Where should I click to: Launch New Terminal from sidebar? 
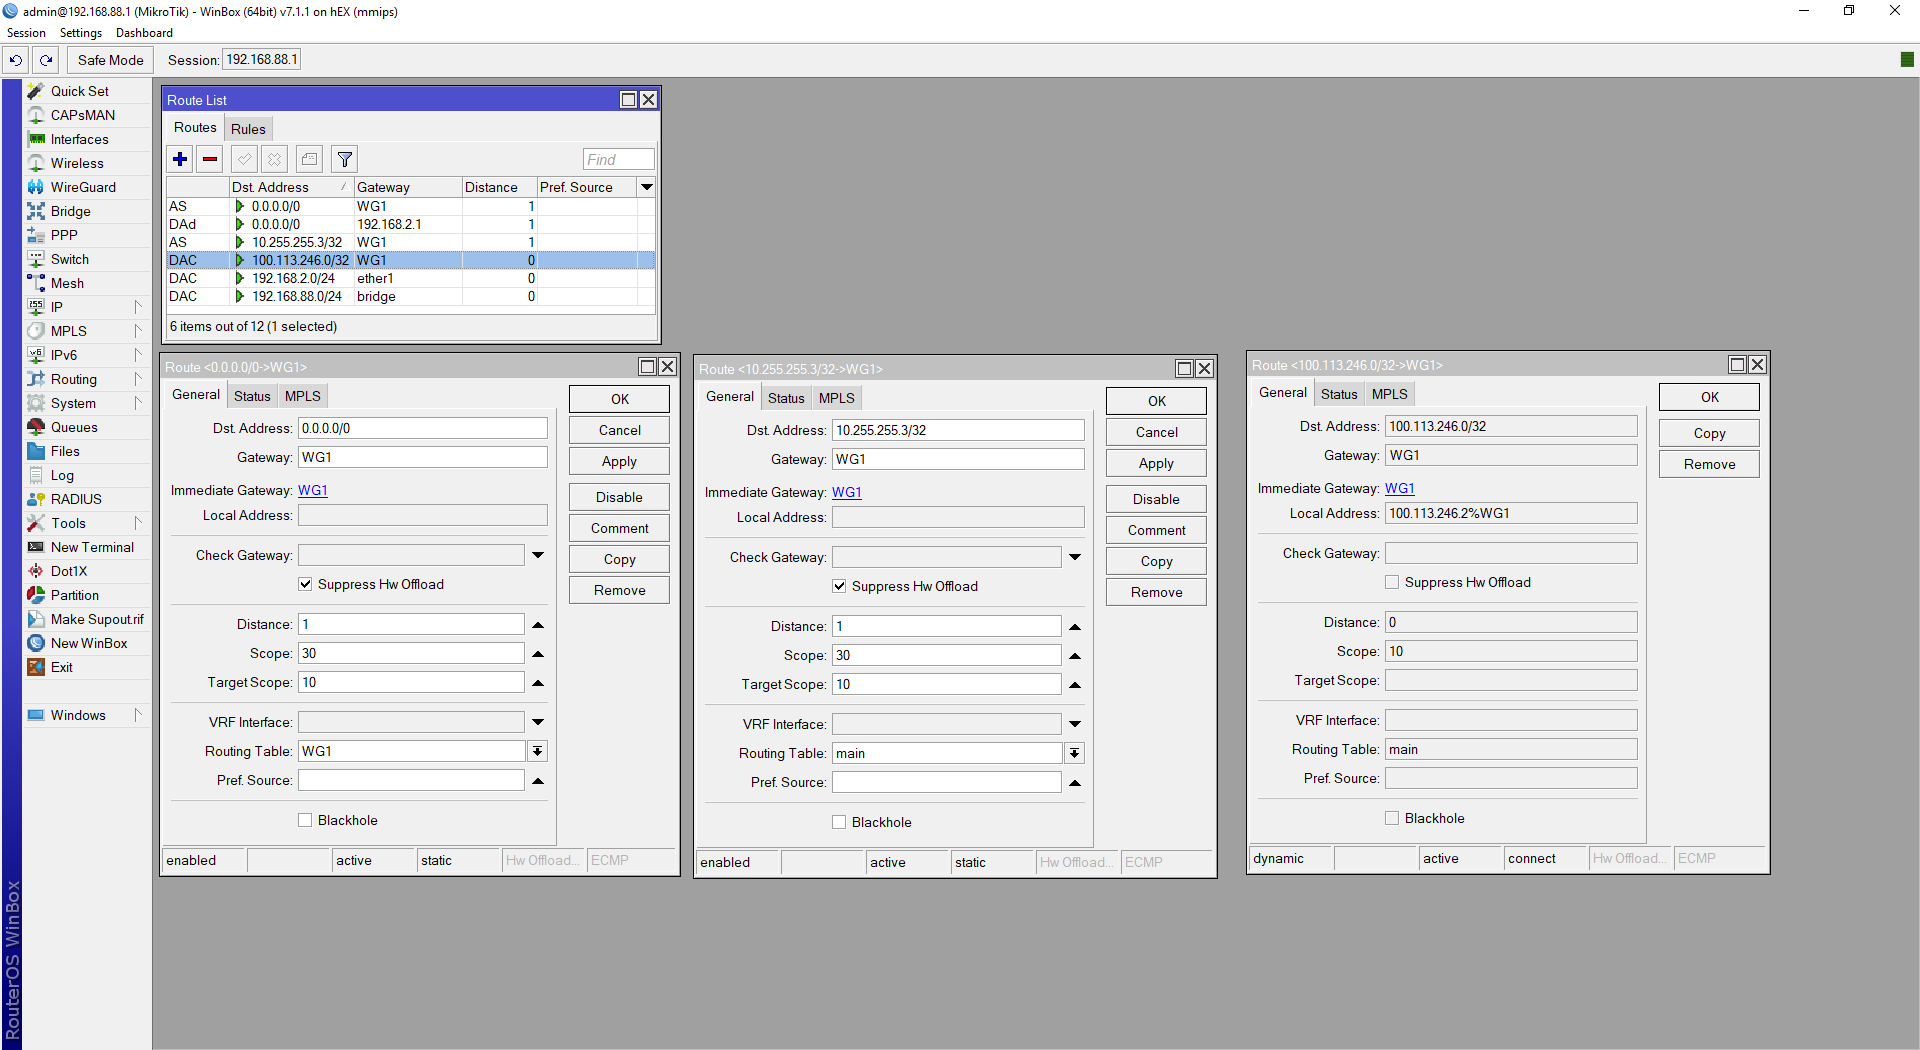(x=92, y=547)
